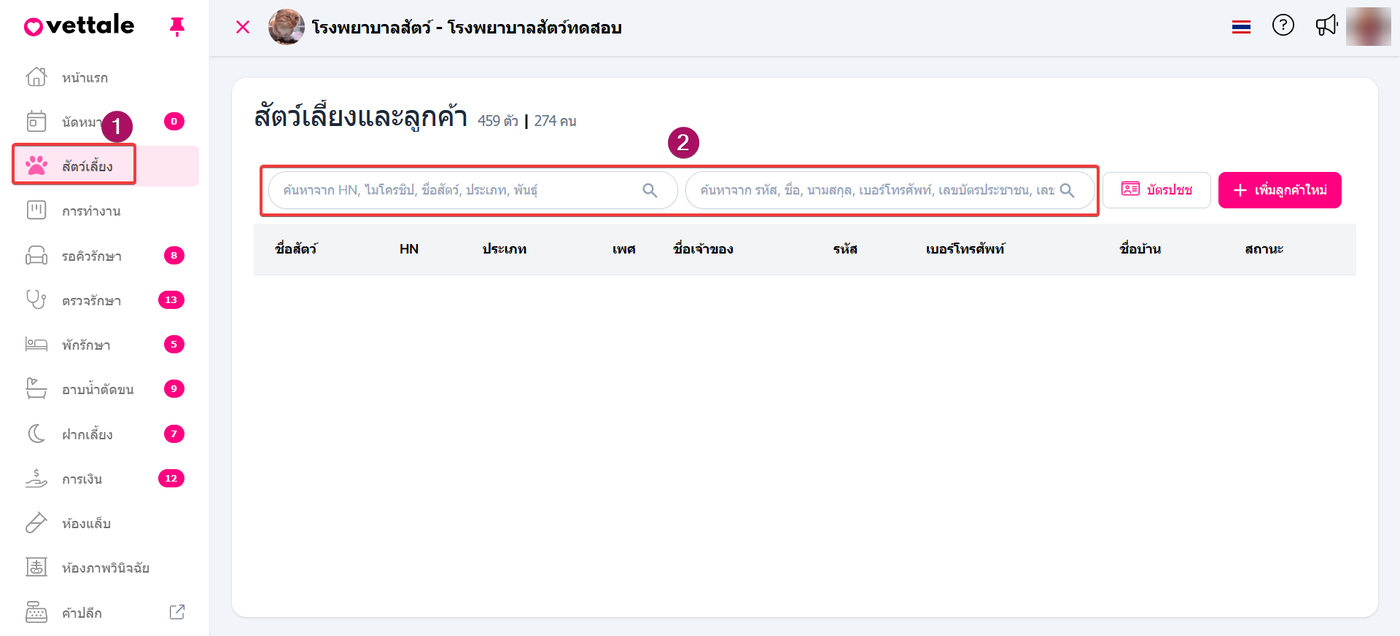Go to หน้าแรก menu label

pyautogui.click(x=85, y=78)
